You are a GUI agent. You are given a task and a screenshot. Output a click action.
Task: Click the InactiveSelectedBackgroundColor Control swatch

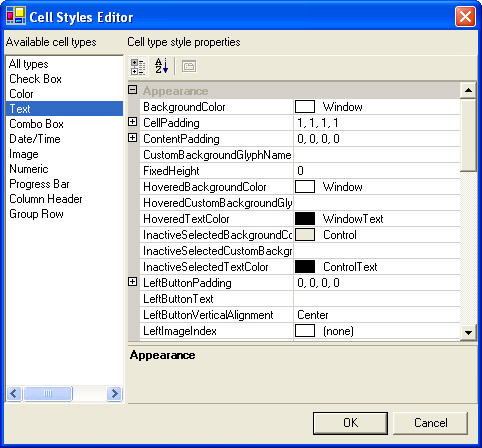coord(305,235)
